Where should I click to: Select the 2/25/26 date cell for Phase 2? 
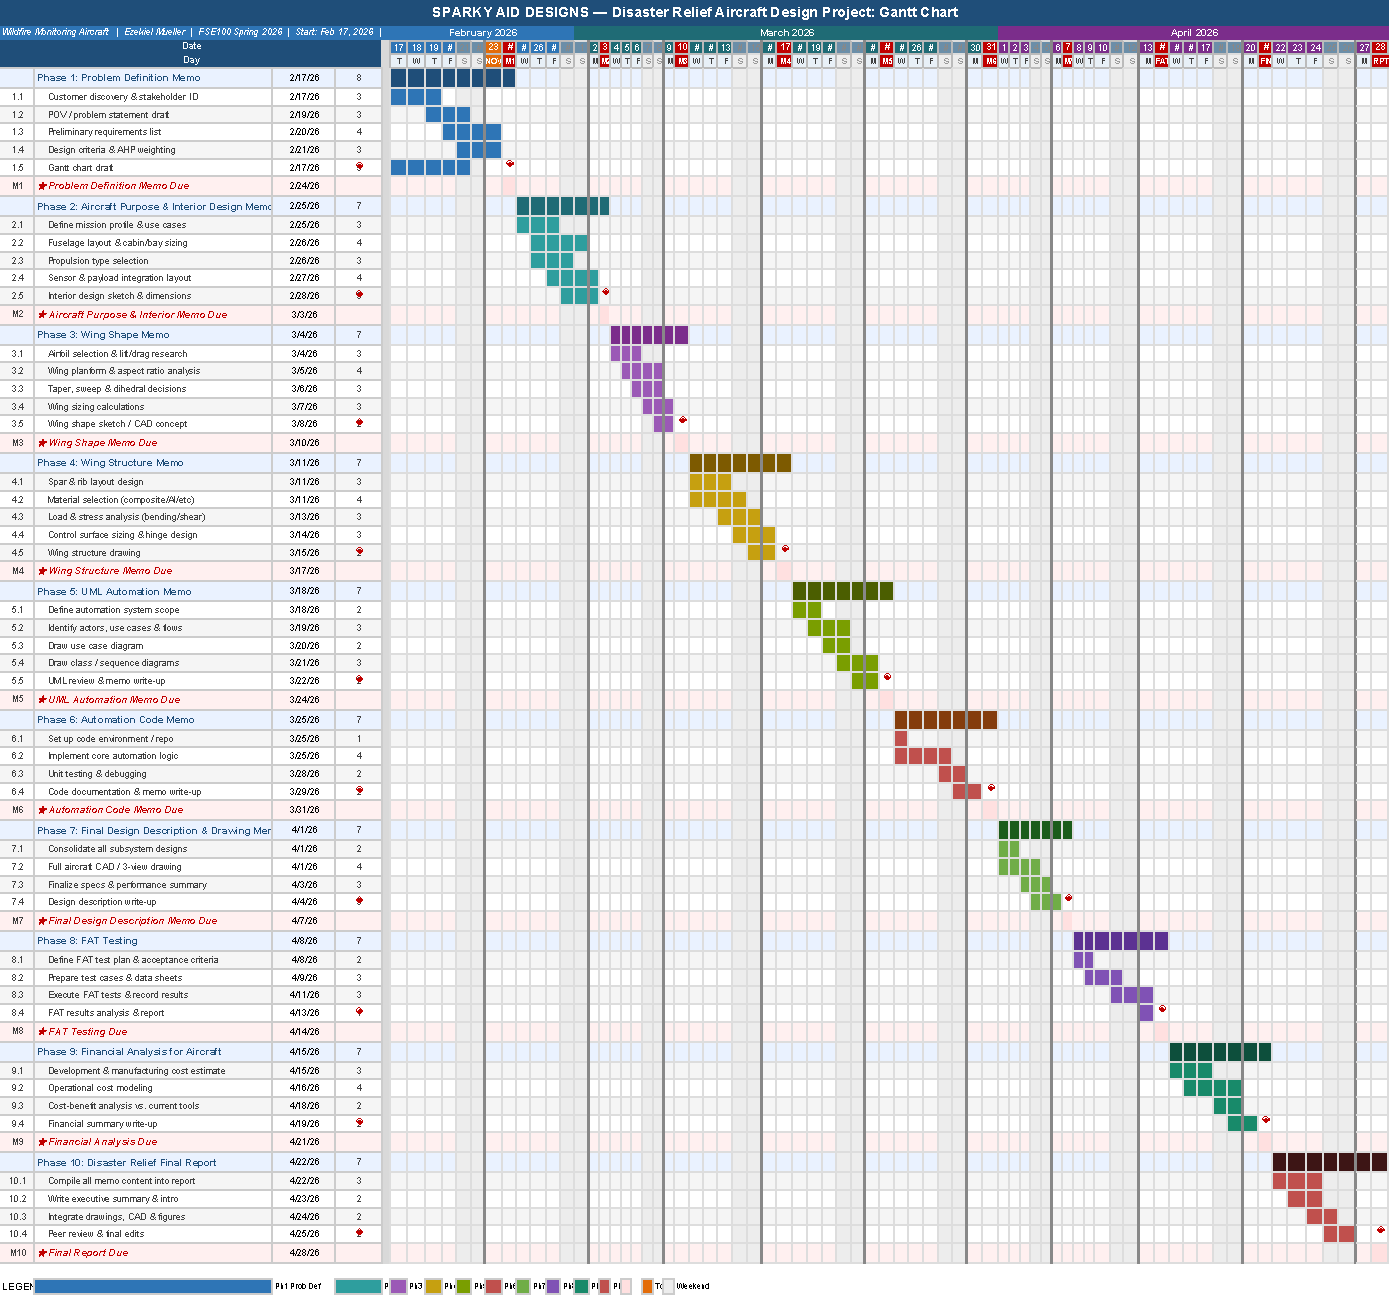[303, 206]
